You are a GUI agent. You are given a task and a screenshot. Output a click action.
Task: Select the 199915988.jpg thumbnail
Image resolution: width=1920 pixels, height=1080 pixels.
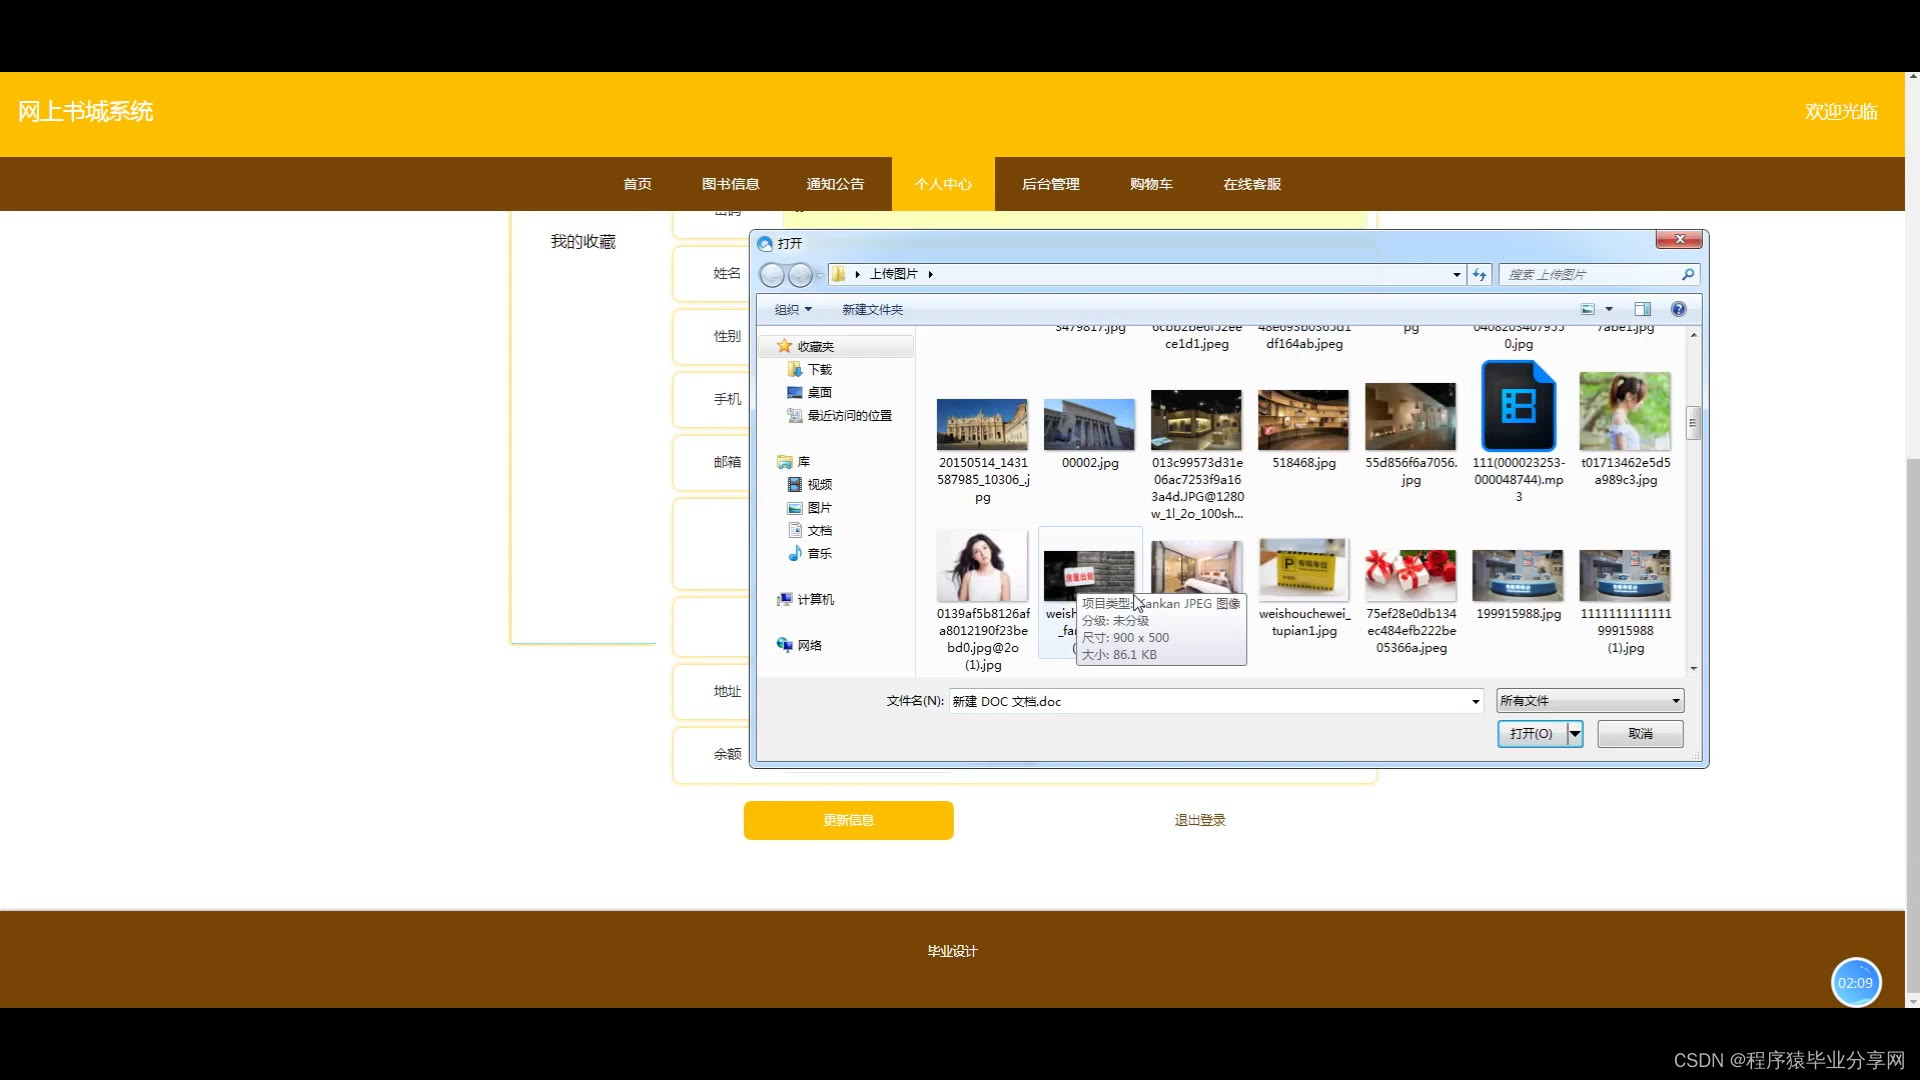pyautogui.click(x=1517, y=575)
